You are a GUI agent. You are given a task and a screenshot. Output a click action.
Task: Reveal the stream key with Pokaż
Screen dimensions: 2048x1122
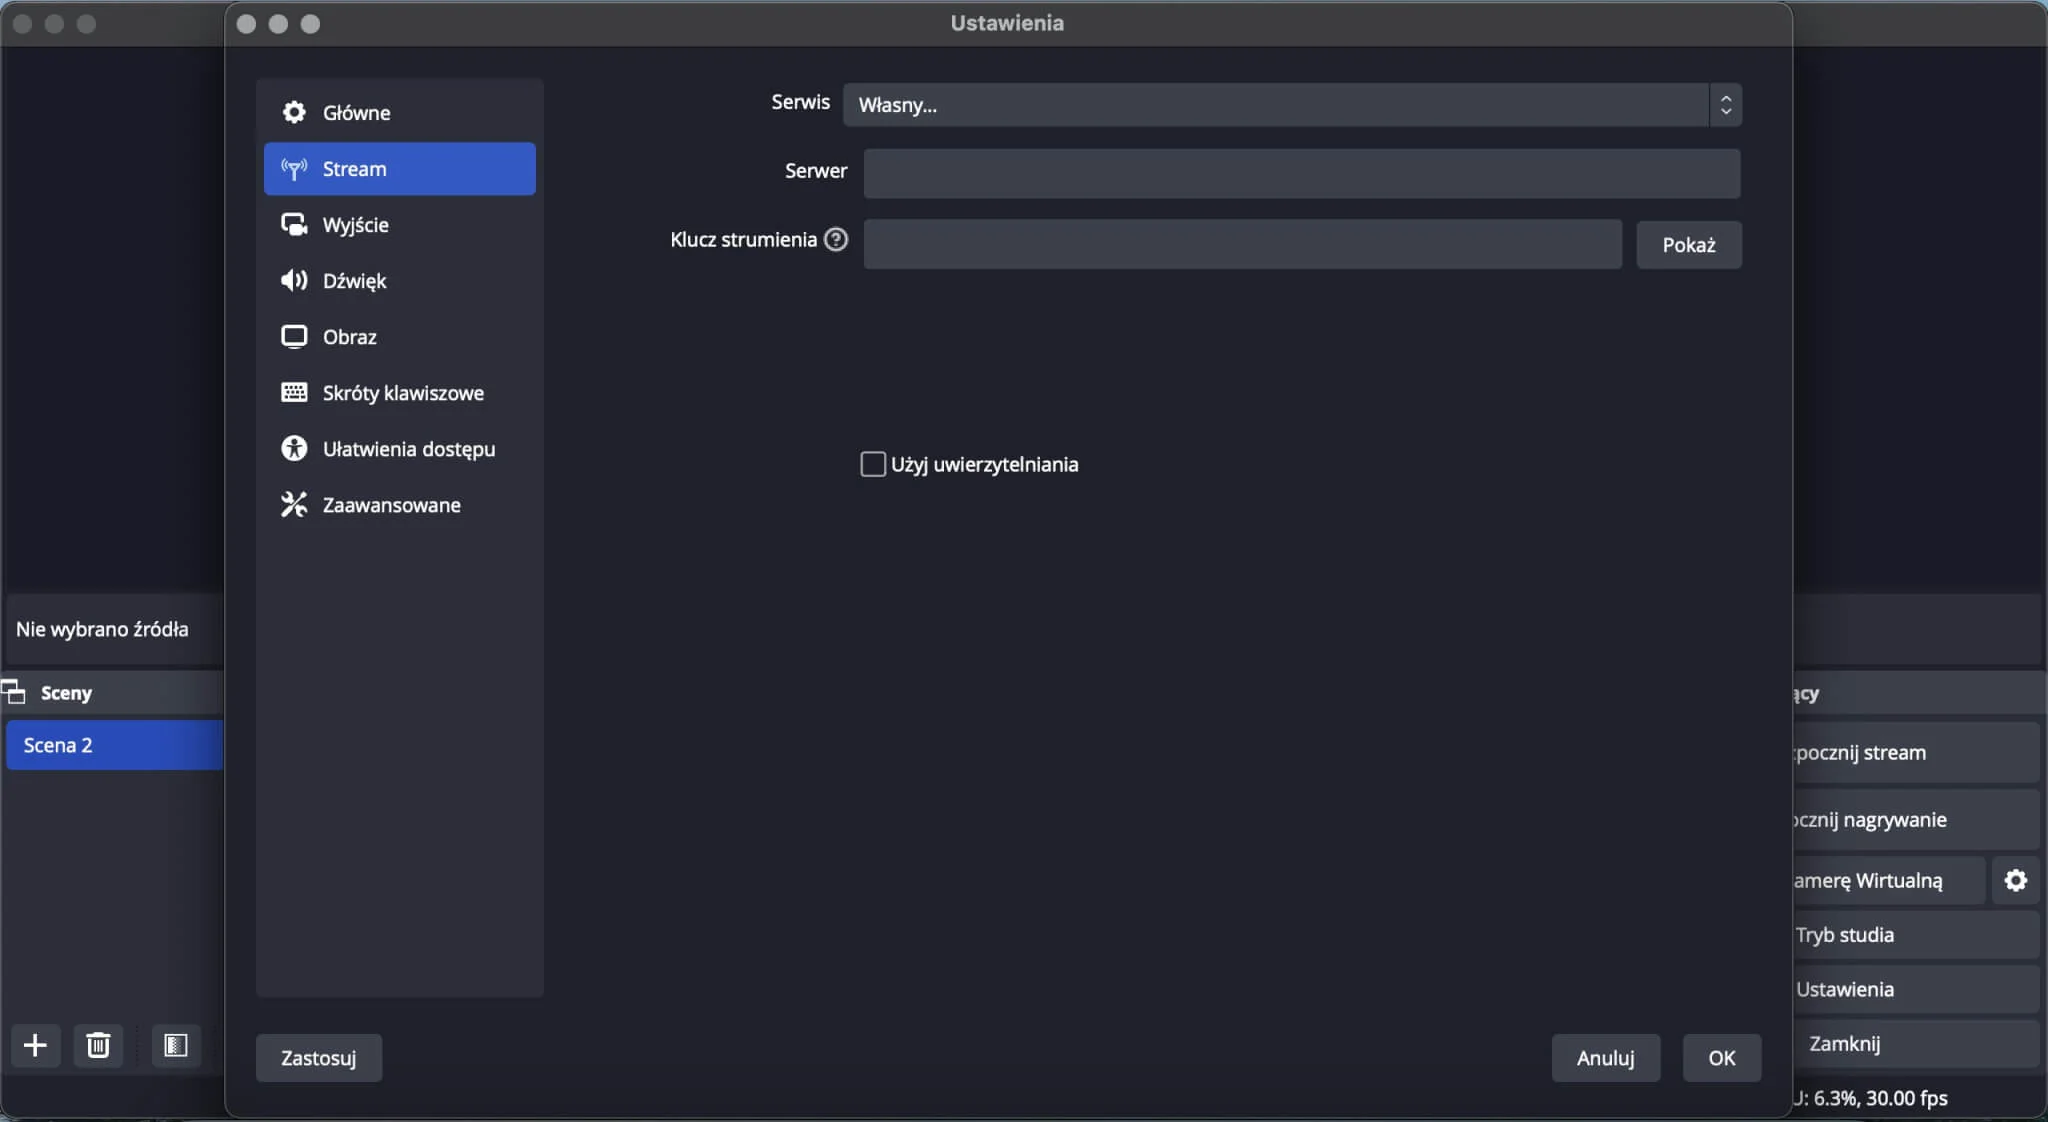coord(1689,244)
